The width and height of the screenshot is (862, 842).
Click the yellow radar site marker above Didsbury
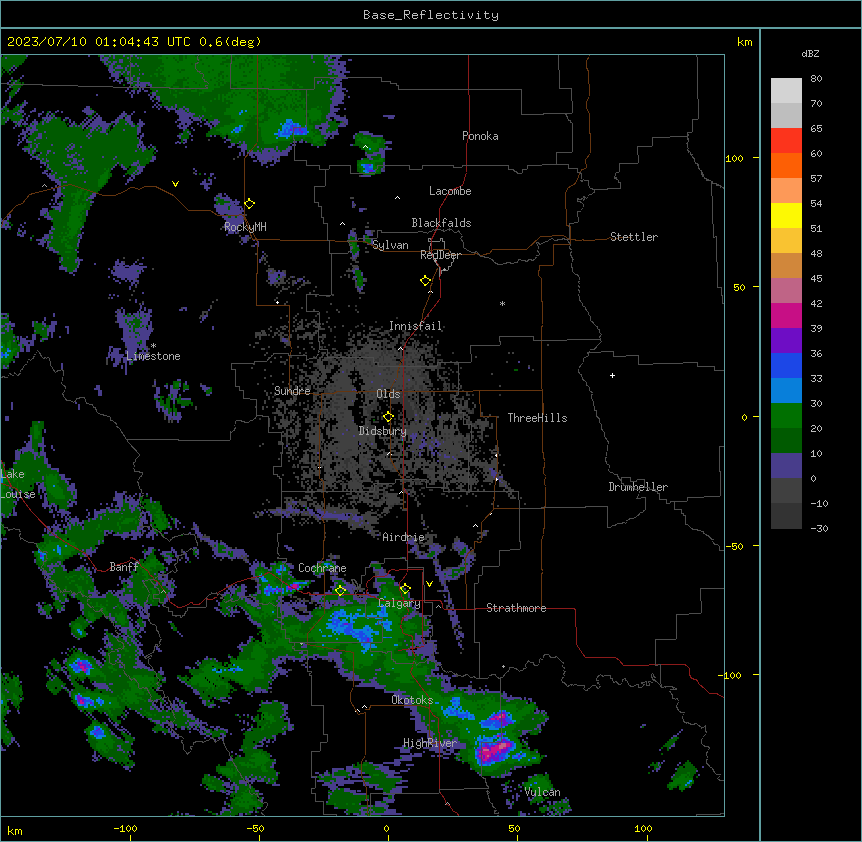click(x=388, y=416)
